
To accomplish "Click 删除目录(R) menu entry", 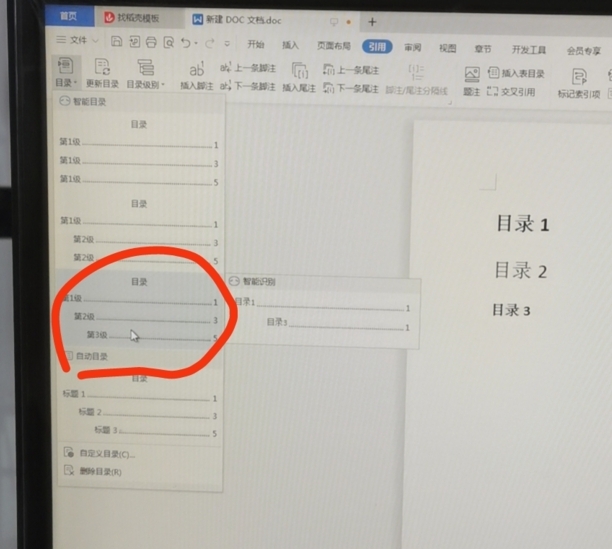I will (x=94, y=471).
